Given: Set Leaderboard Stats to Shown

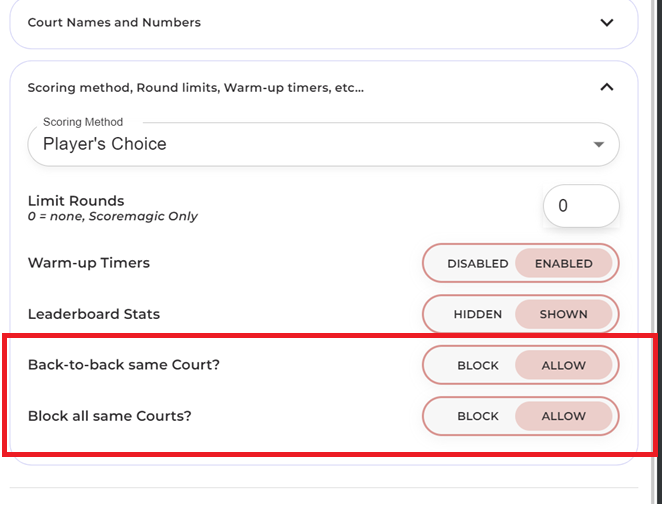Looking at the screenshot, I should click(563, 314).
